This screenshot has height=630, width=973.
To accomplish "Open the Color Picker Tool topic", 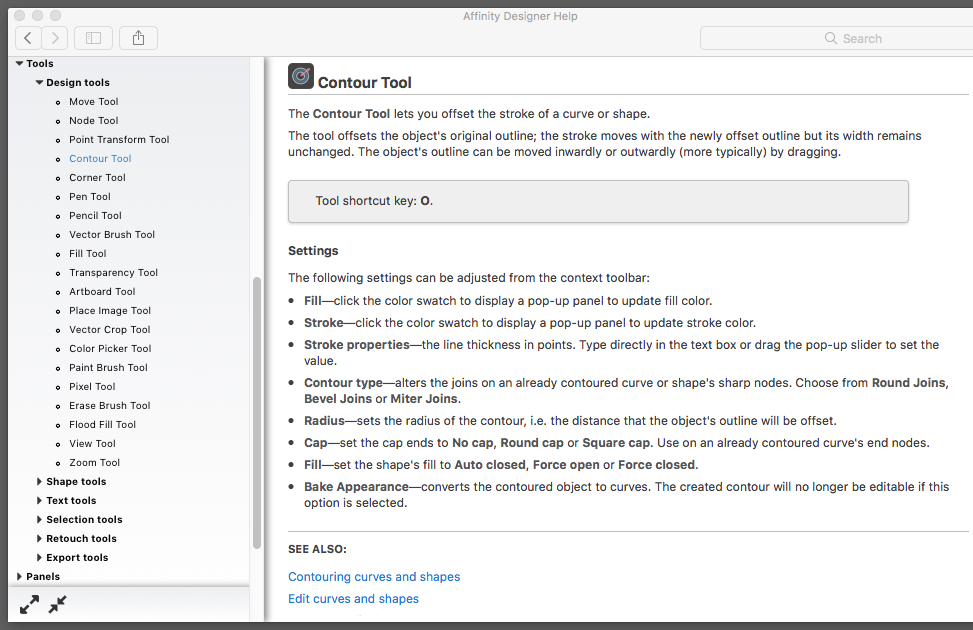I will point(110,349).
